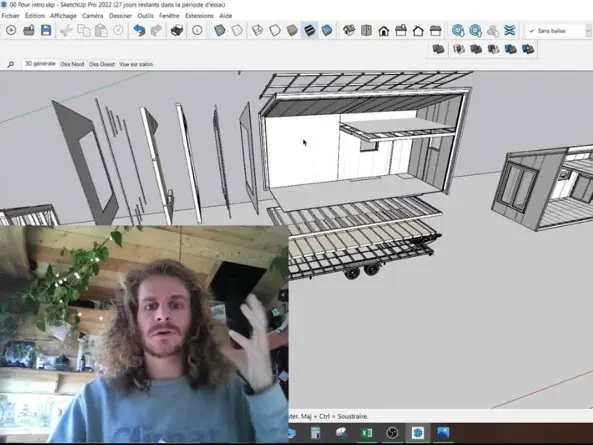This screenshot has height=445, width=593.
Task: Open the Fichier menu
Action: click(11, 16)
